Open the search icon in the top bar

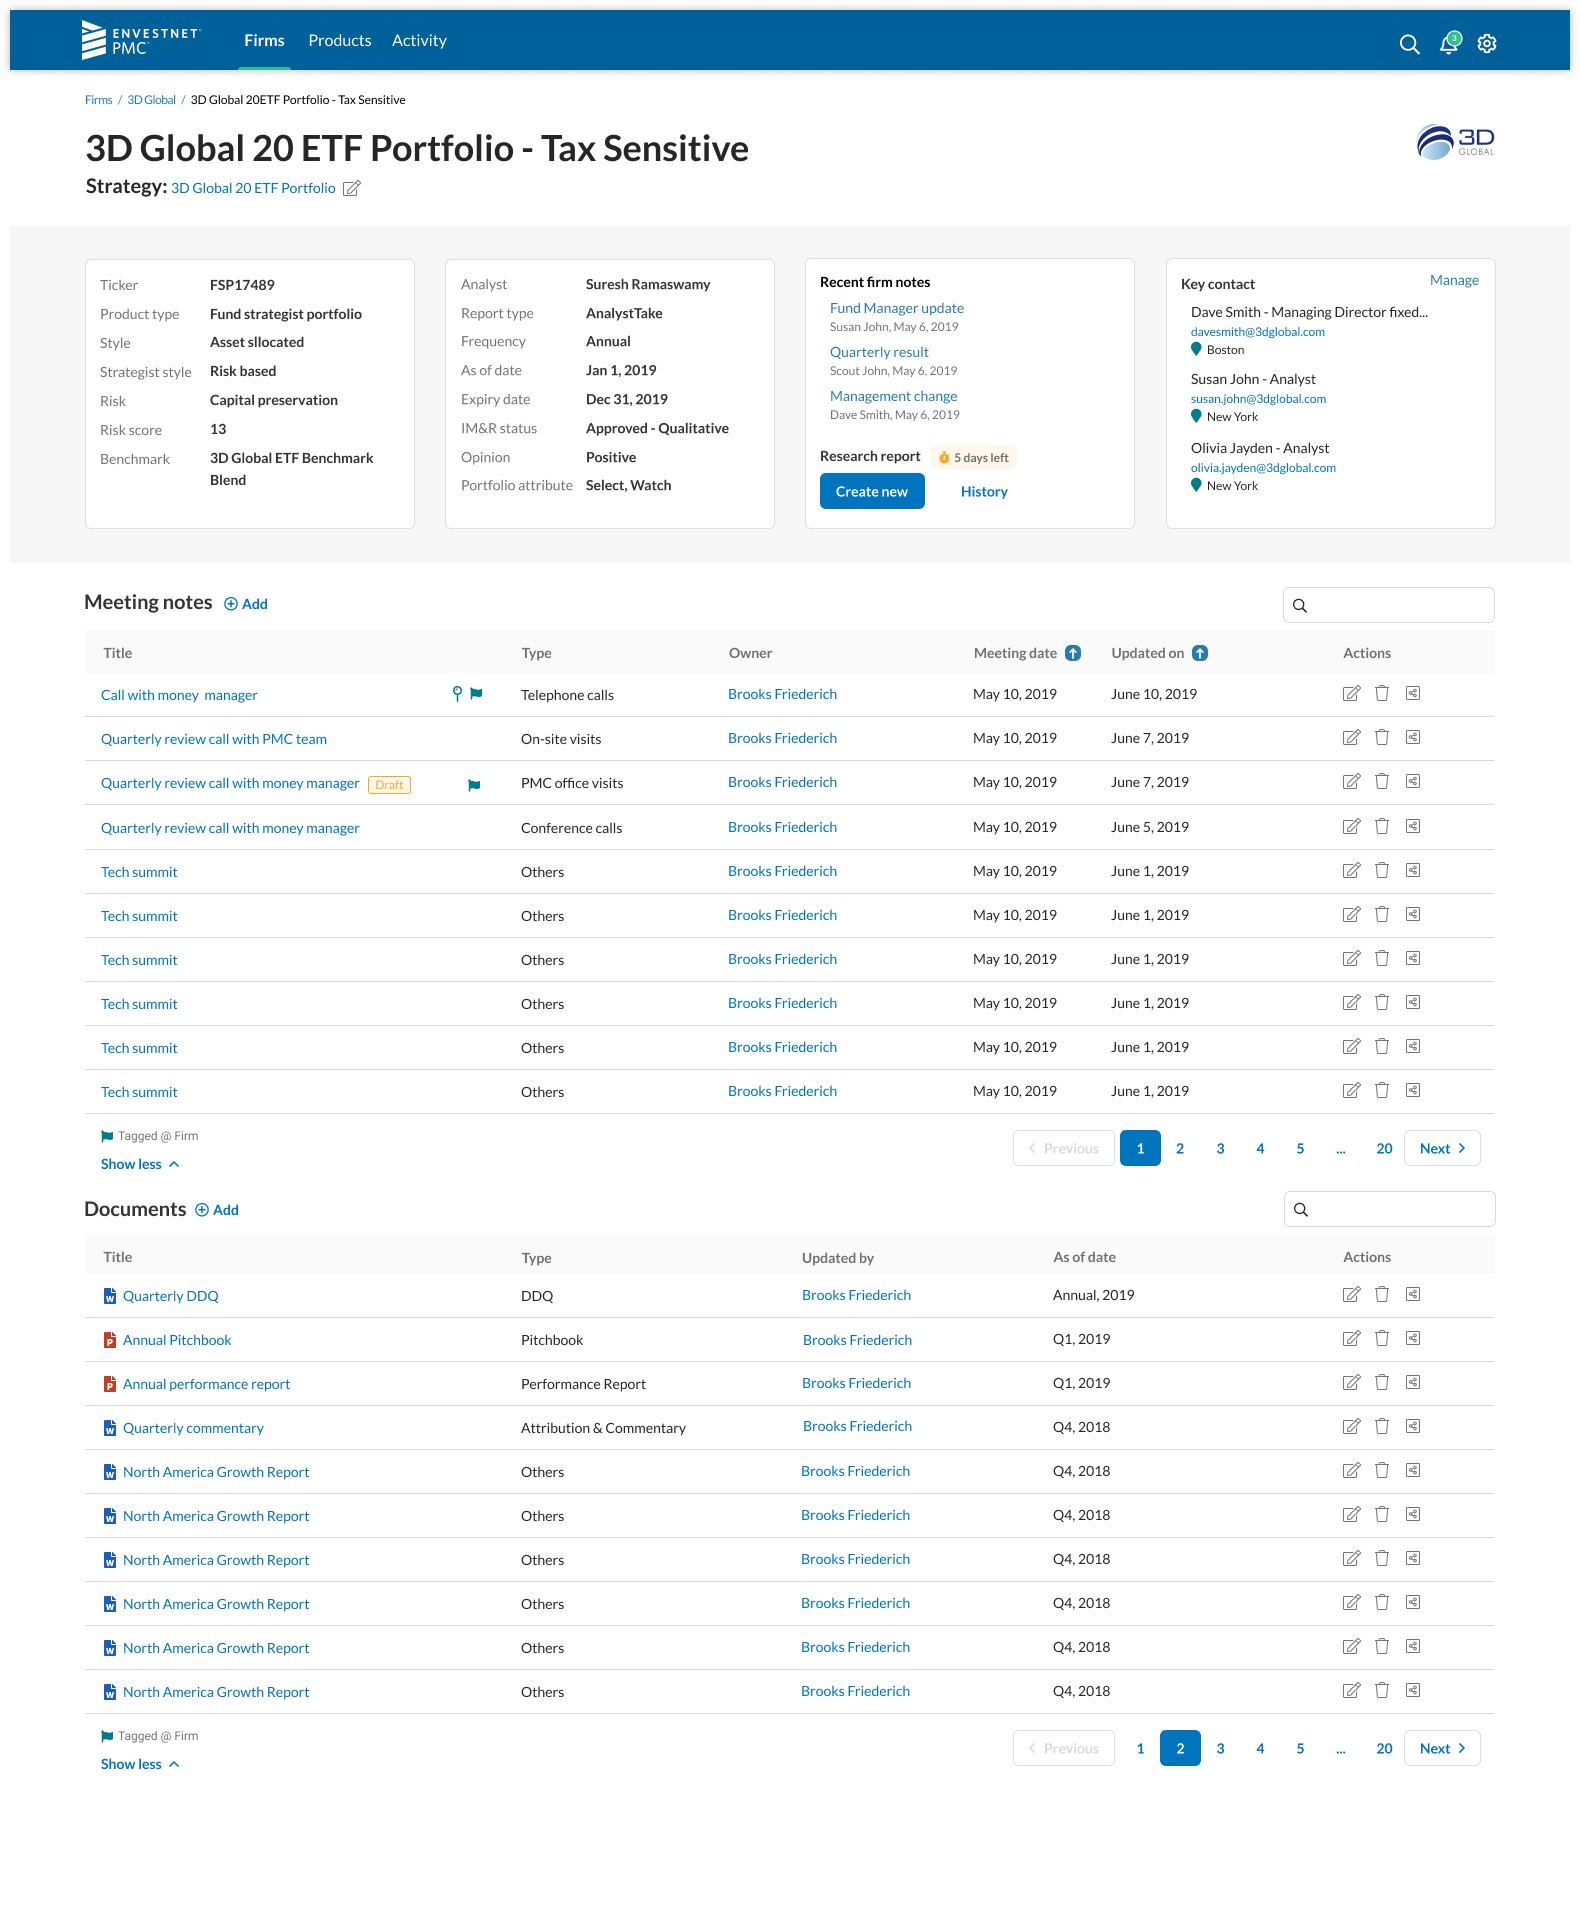point(1409,44)
